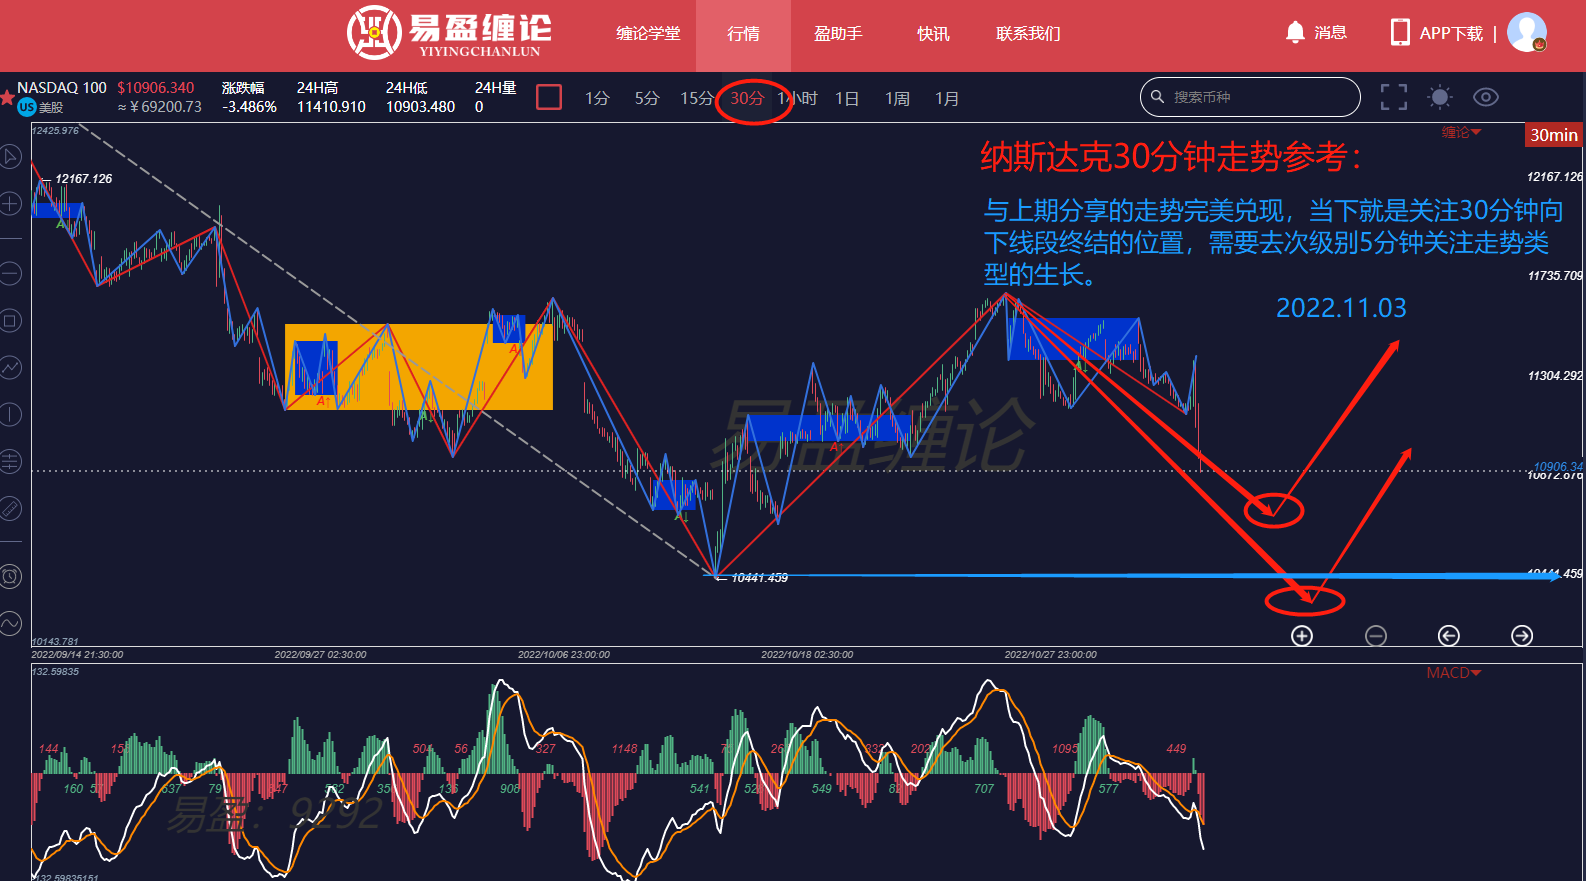Switch to 1日 timeframe
The image size is (1586, 881).
coord(847,98)
